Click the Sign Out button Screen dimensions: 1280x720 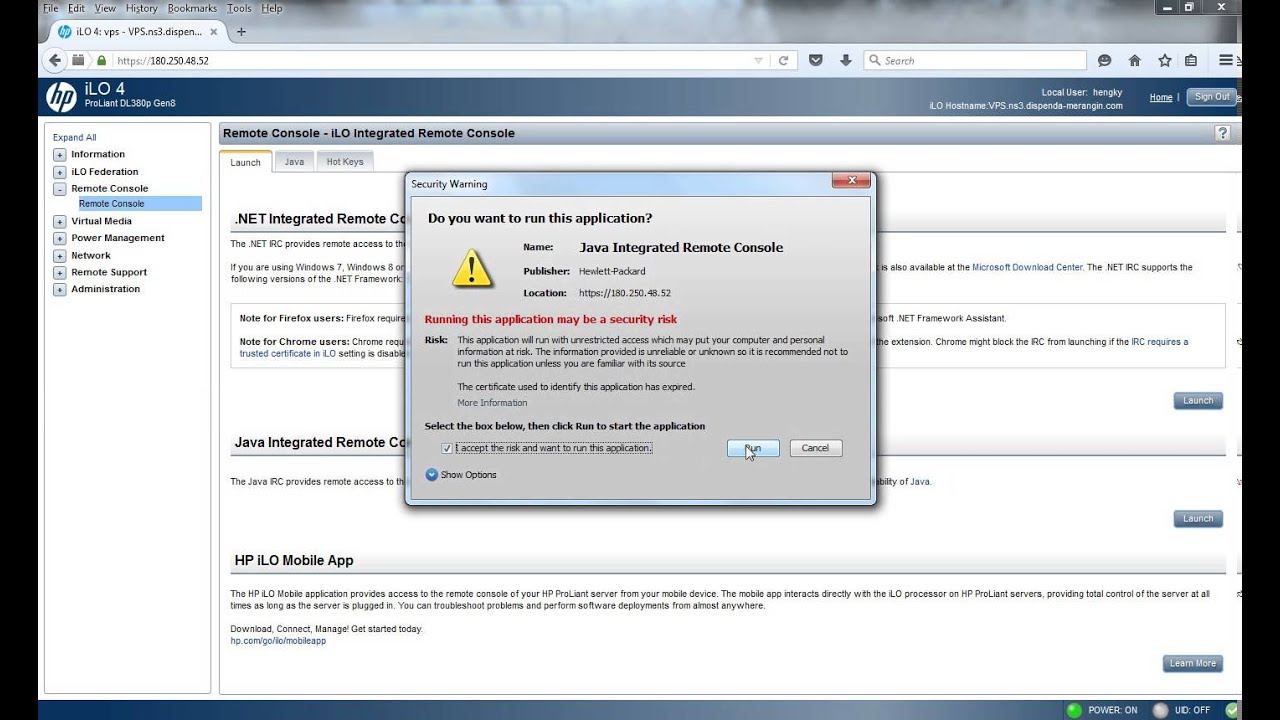point(1212,97)
